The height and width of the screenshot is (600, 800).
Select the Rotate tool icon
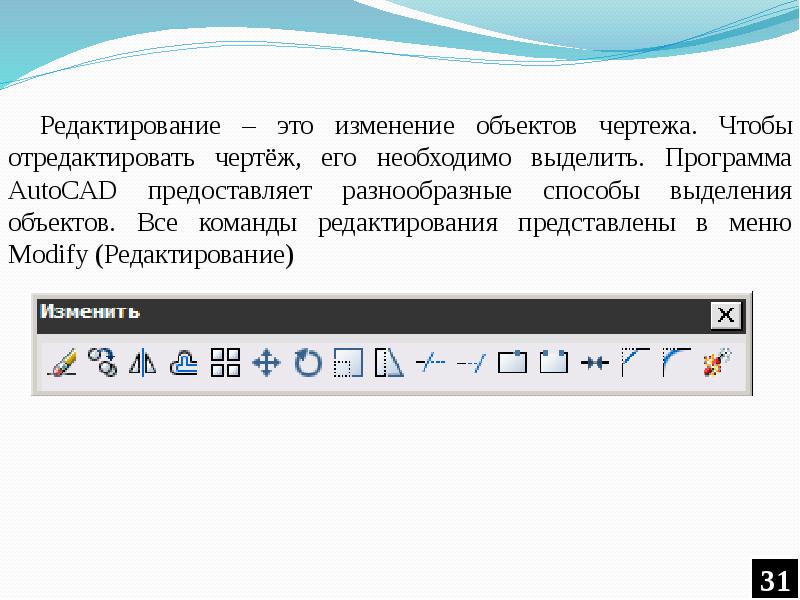[308, 363]
